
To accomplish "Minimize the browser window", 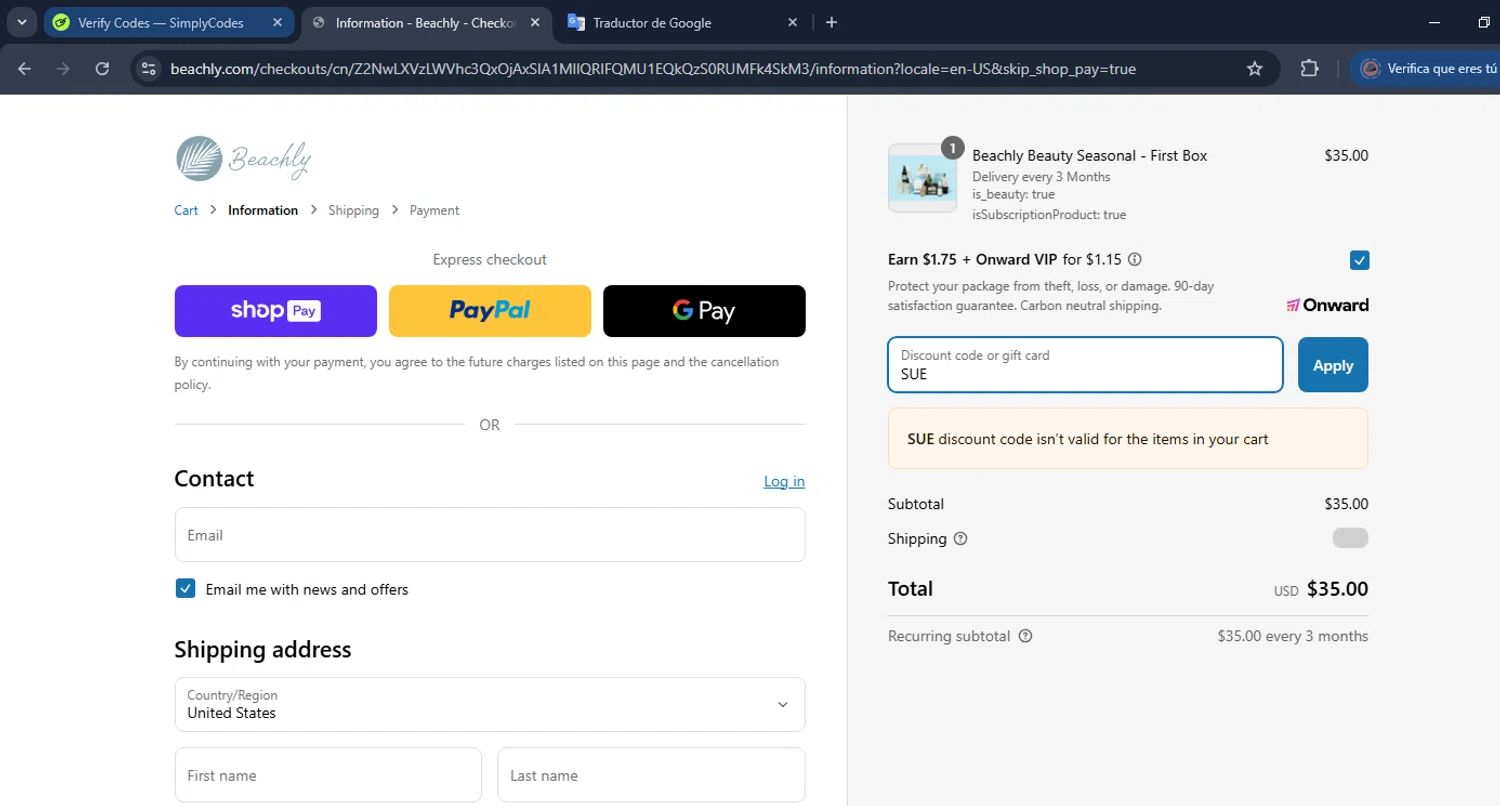I will [x=1436, y=22].
